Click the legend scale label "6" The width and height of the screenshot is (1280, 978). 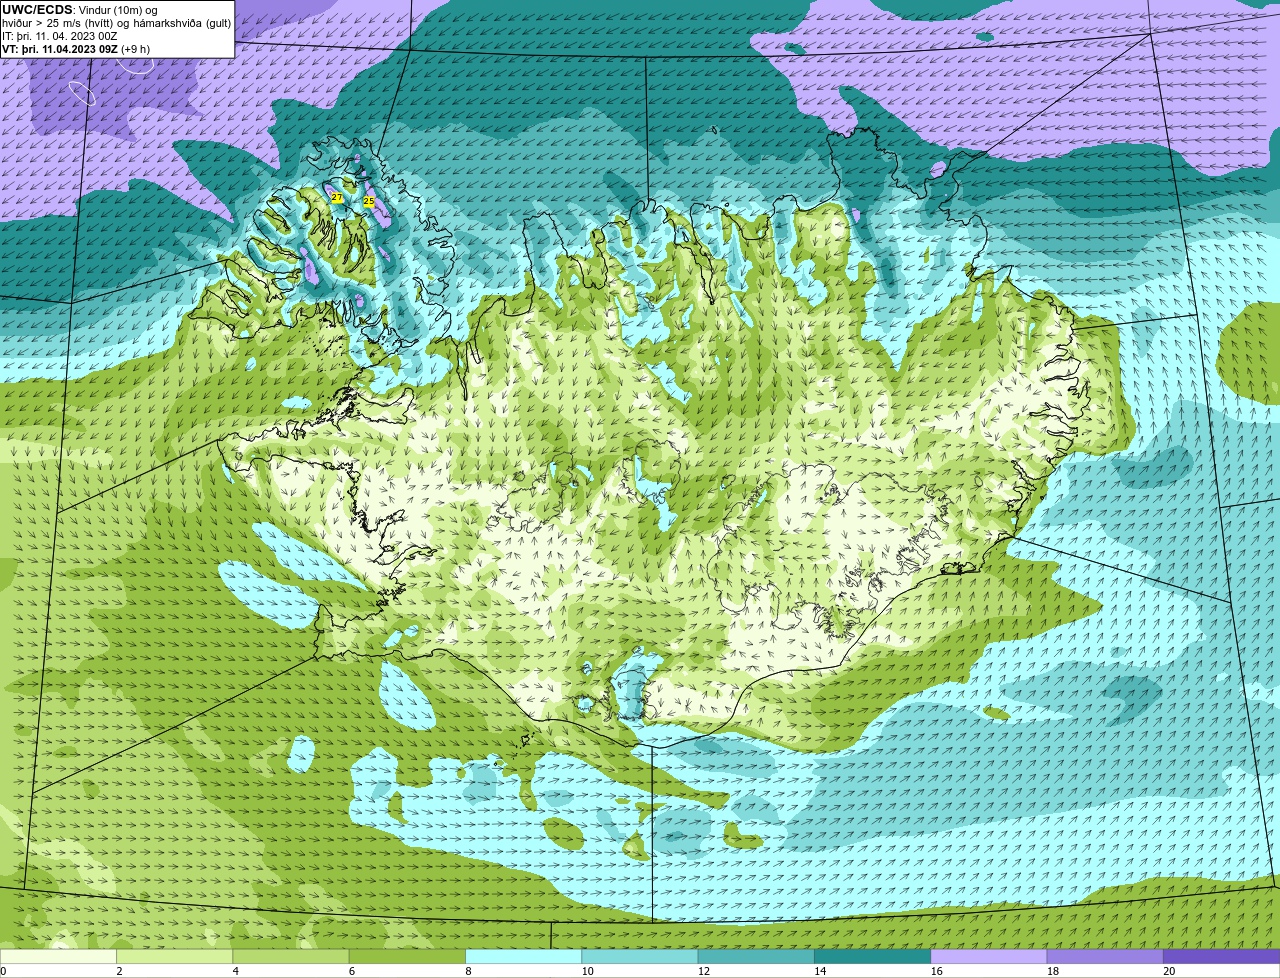point(352,971)
